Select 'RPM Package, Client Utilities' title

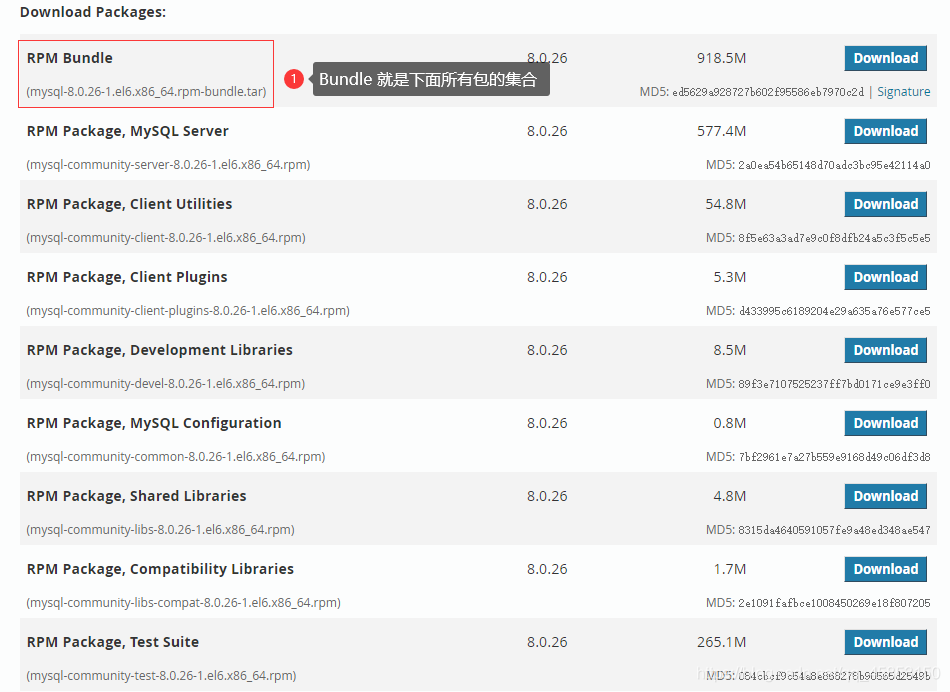click(x=130, y=204)
